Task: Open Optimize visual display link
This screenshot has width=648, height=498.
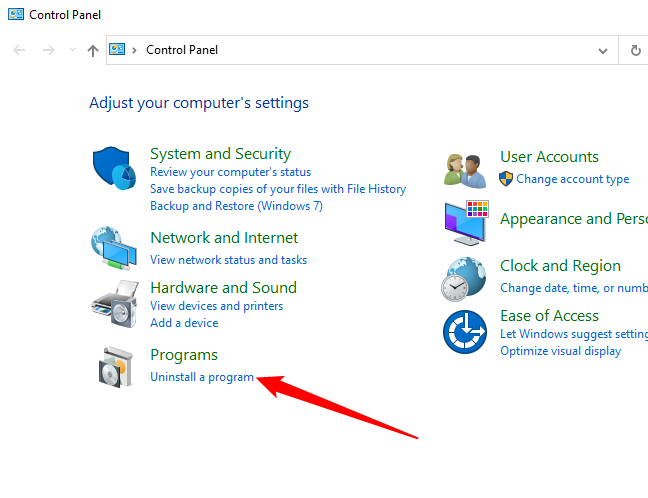Action: click(x=560, y=351)
